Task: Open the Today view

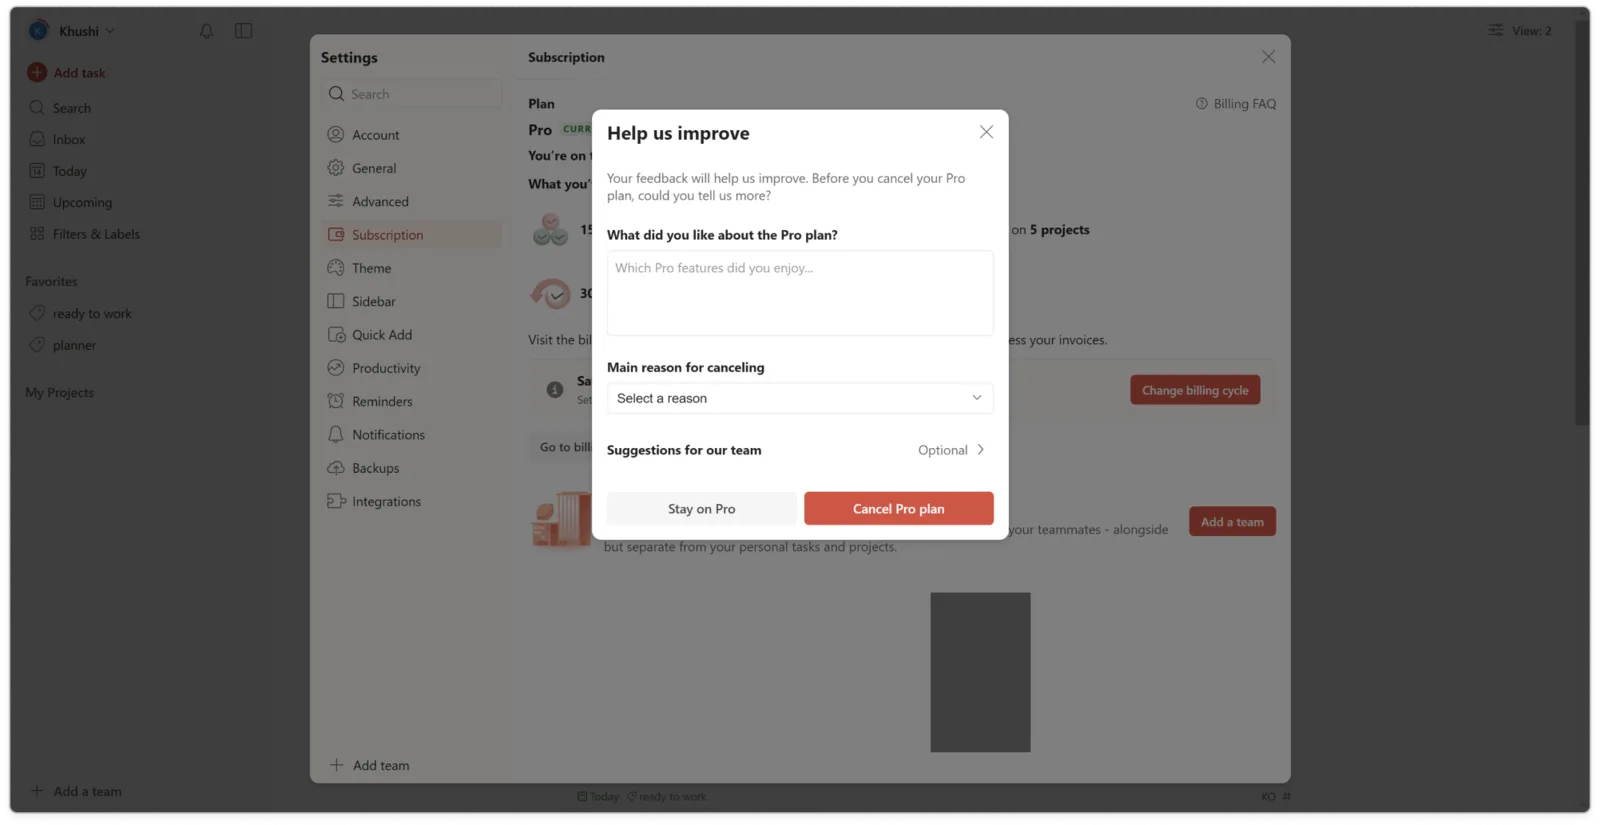Action: [69, 171]
